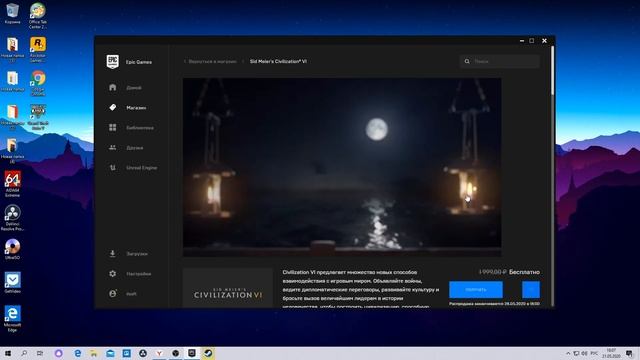This screenshot has height=360, width=640.
Task: Open Mail app from taskbar
Action: tap(110, 353)
